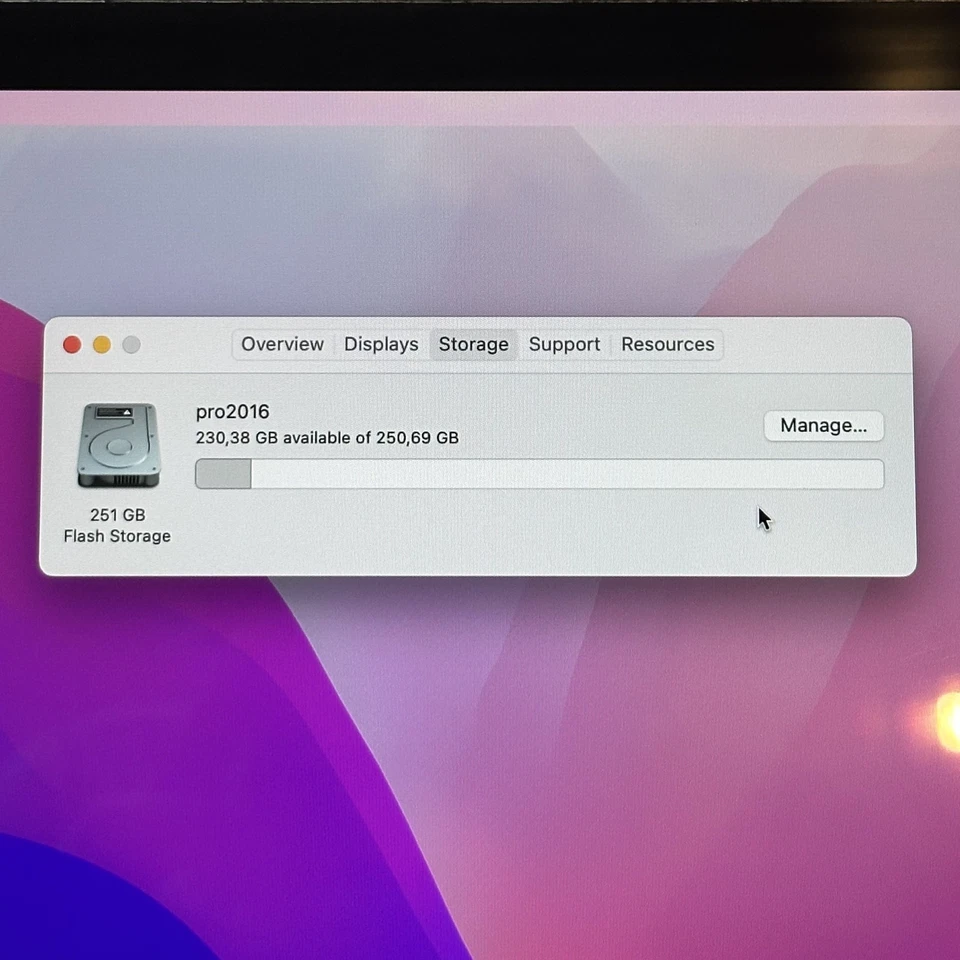Go to the Support tab
This screenshot has width=960, height=960.
pyautogui.click(x=564, y=345)
